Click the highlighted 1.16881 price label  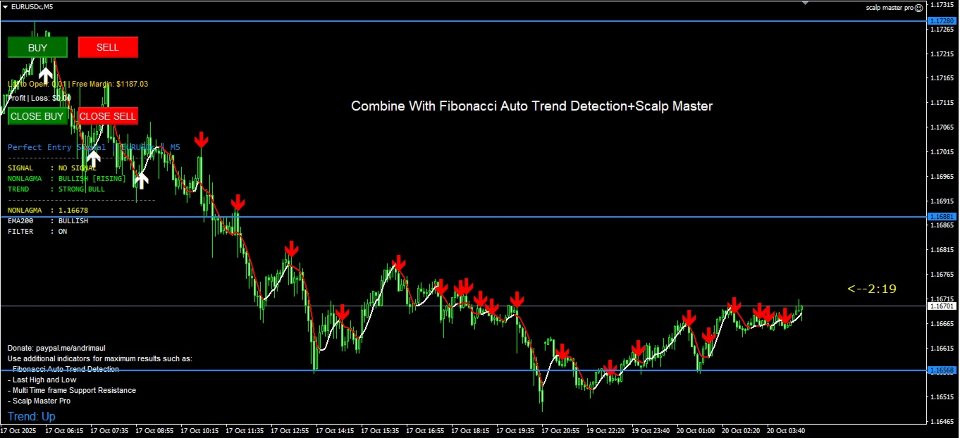coord(942,217)
